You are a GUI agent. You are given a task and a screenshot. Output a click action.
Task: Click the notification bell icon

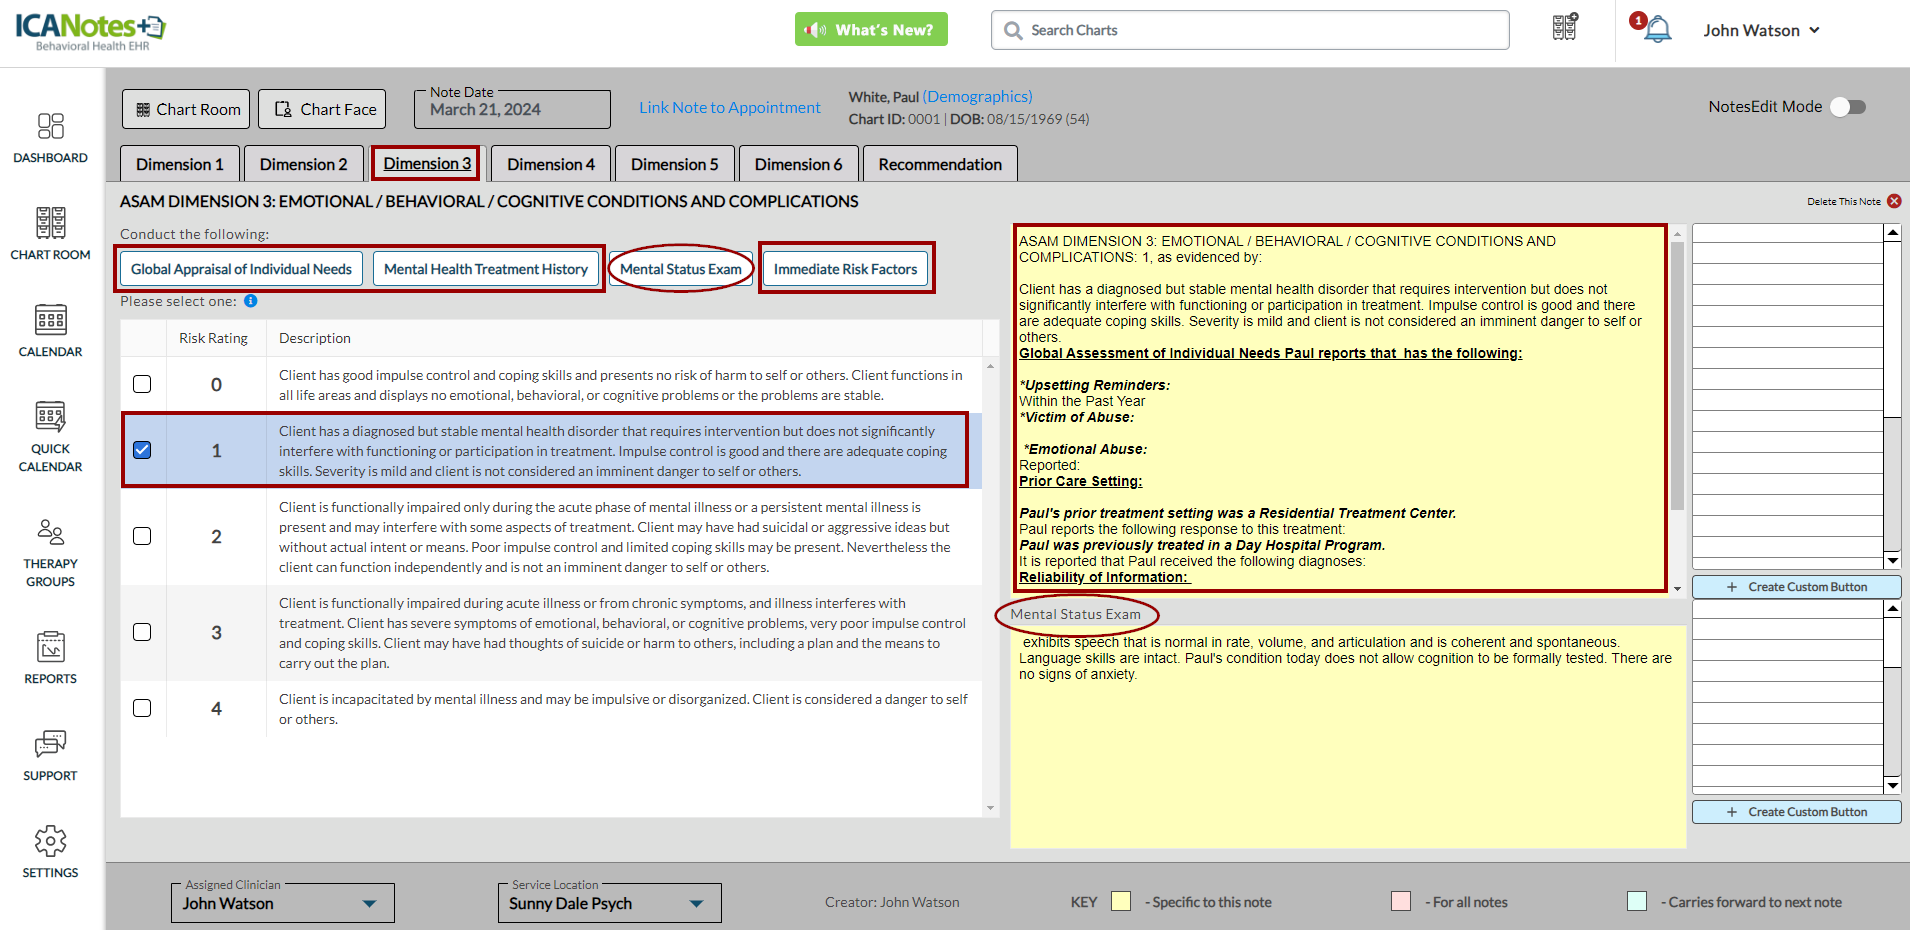(1657, 30)
